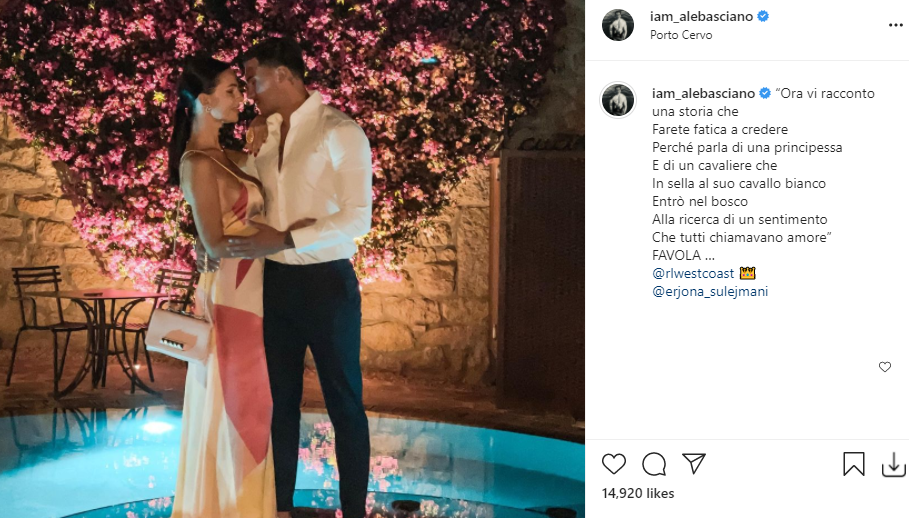Like the caption comment small heart
The image size is (909, 518).
pyautogui.click(x=885, y=367)
